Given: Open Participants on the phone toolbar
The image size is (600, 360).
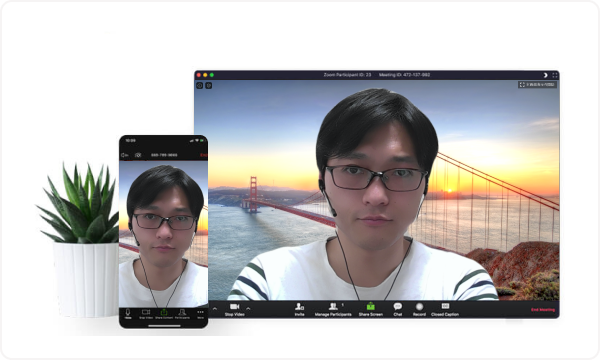Looking at the screenshot, I should pyautogui.click(x=182, y=314).
